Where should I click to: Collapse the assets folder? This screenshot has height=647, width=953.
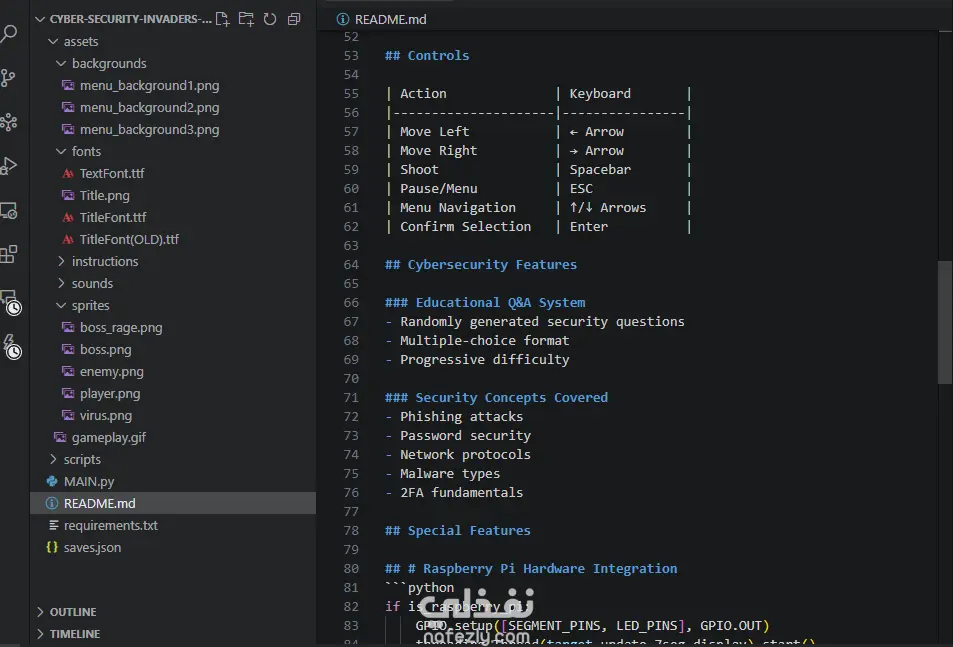[53, 41]
